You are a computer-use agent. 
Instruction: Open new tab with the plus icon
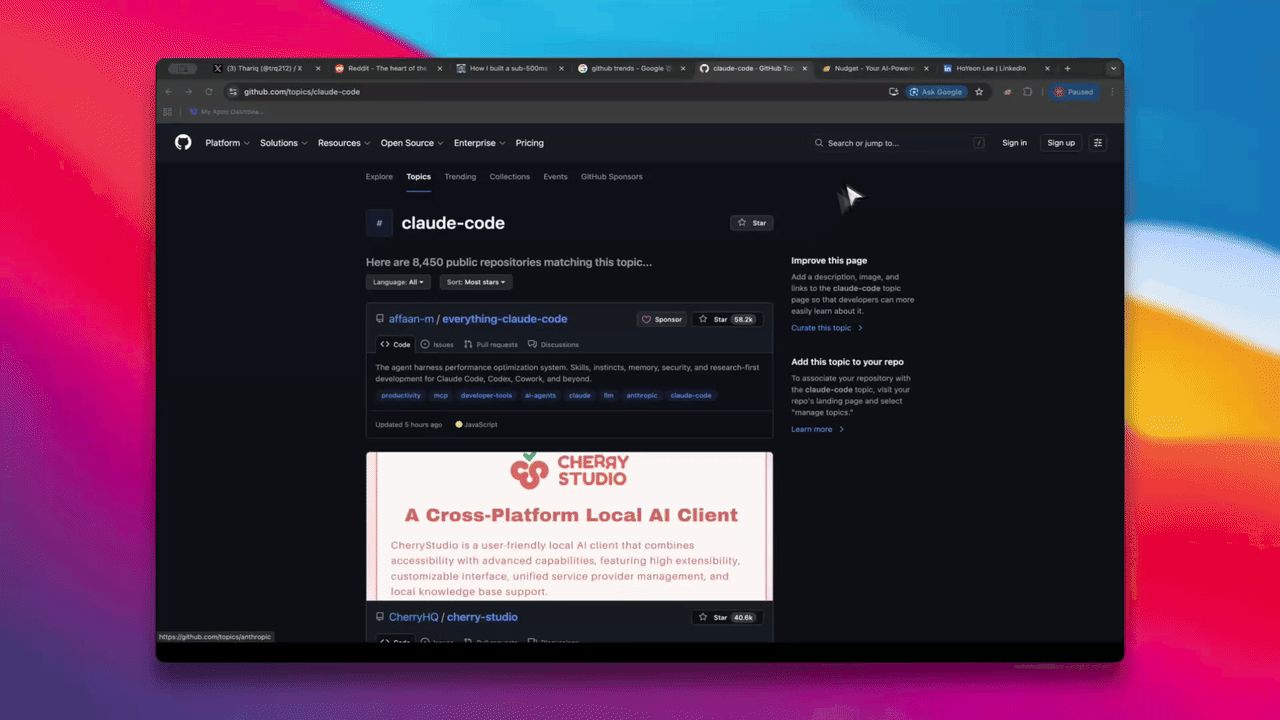tap(1067, 69)
